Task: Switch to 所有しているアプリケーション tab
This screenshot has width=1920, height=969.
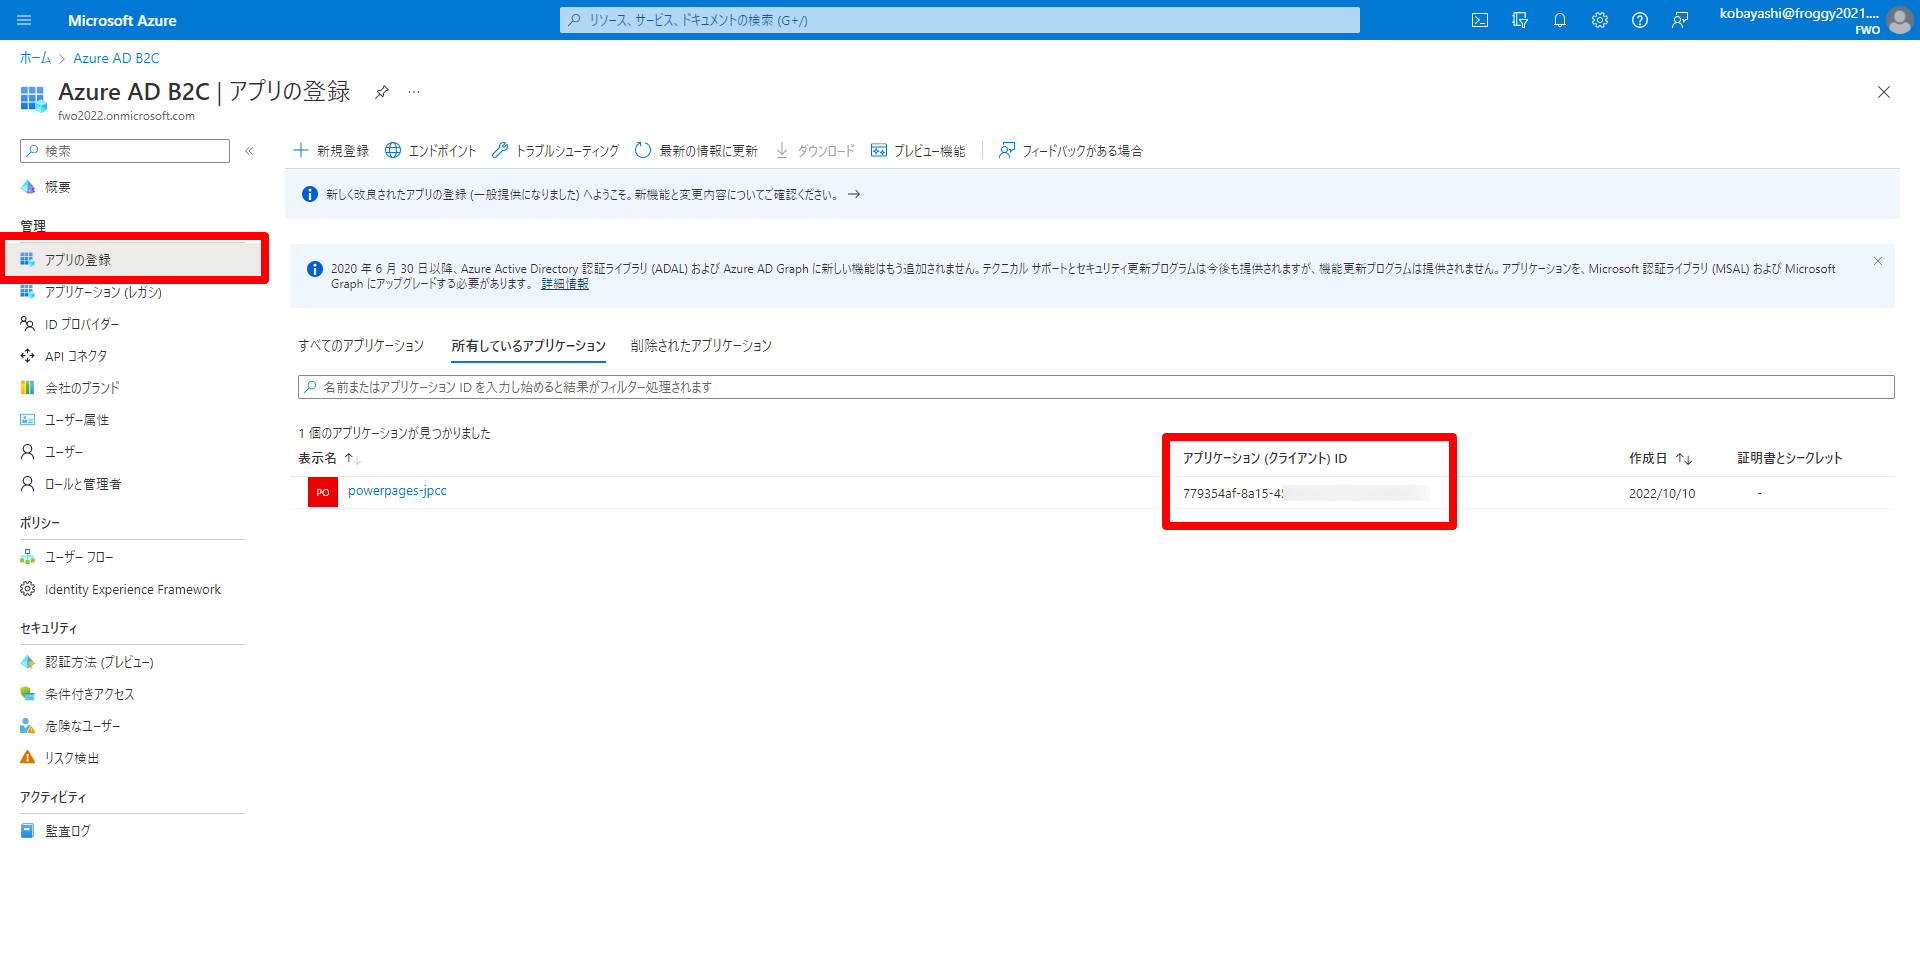Action: [528, 346]
